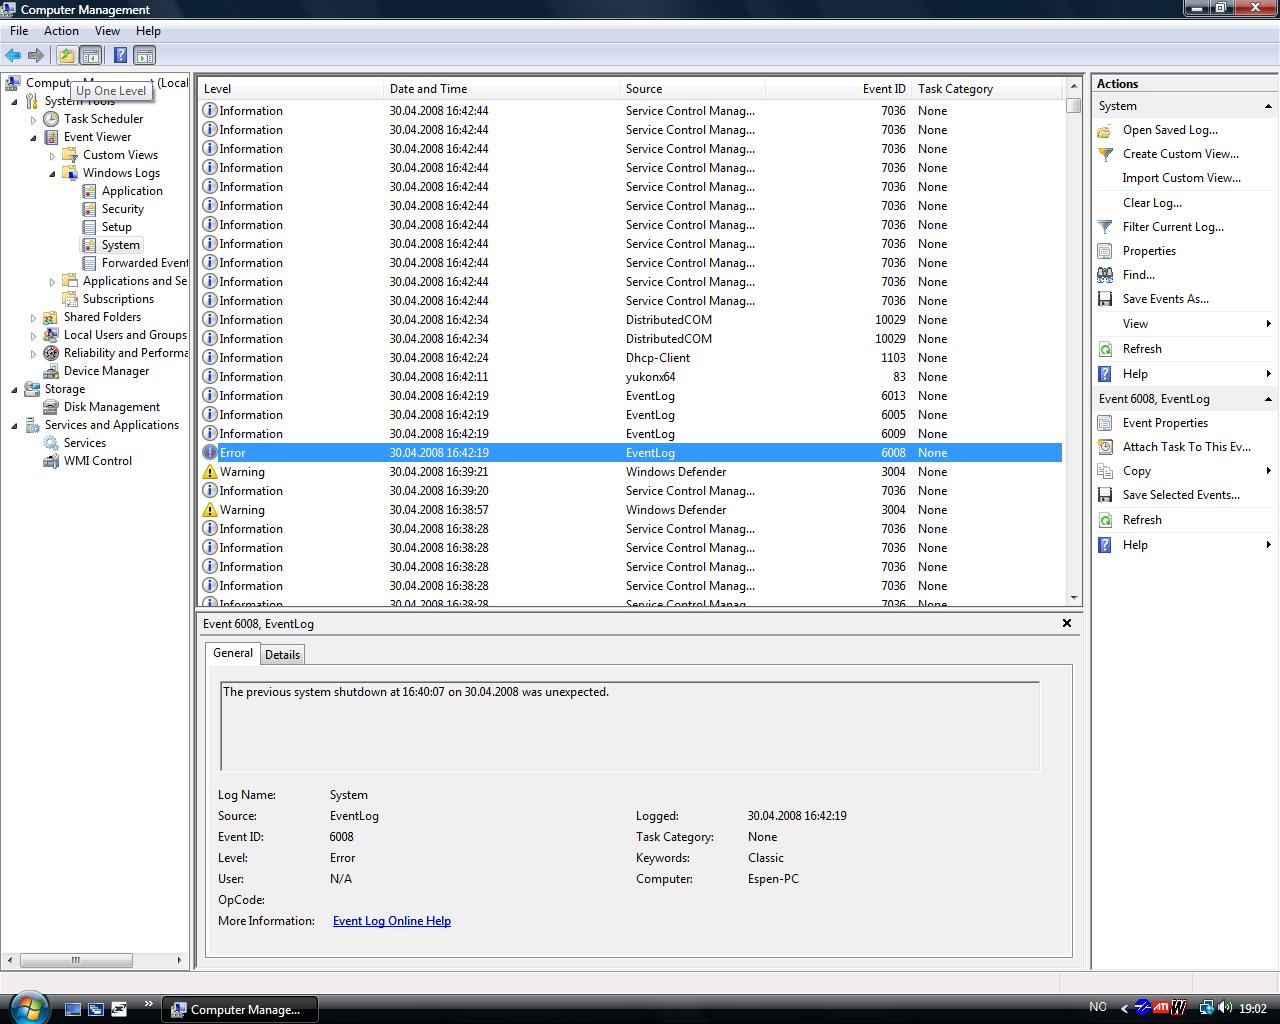
Task: Open the Action menu
Action: coord(61,31)
